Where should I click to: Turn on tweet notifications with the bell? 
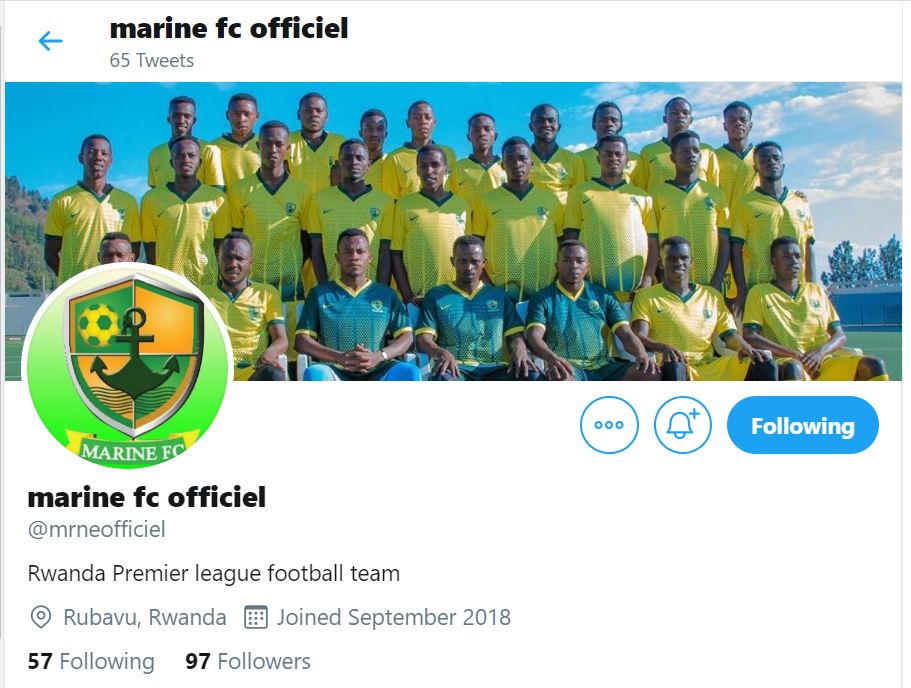click(682, 425)
